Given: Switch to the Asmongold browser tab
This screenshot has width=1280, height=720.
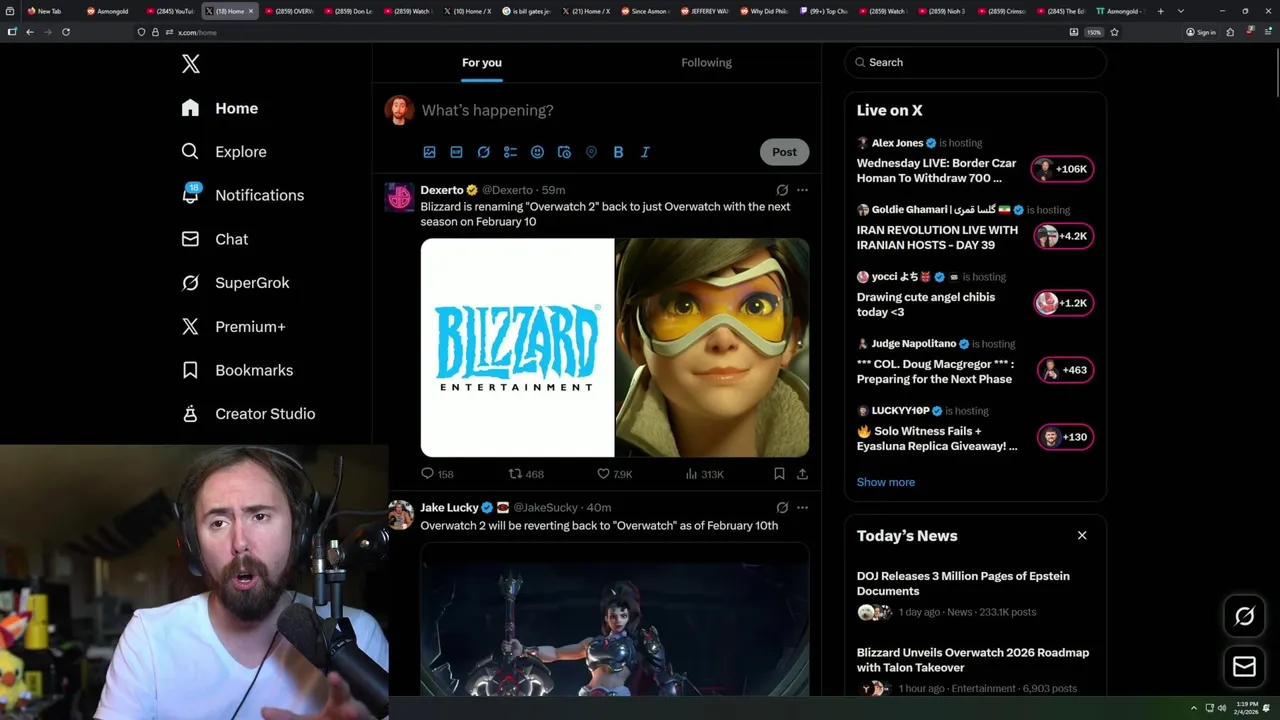Looking at the screenshot, I should (x=112, y=11).
